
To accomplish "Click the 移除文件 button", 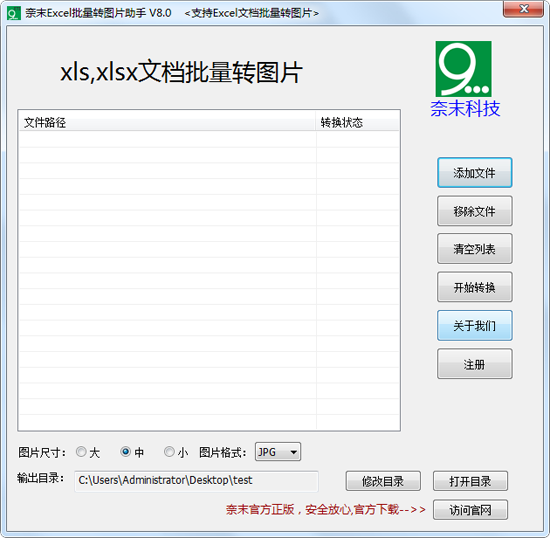I will click(x=475, y=211).
